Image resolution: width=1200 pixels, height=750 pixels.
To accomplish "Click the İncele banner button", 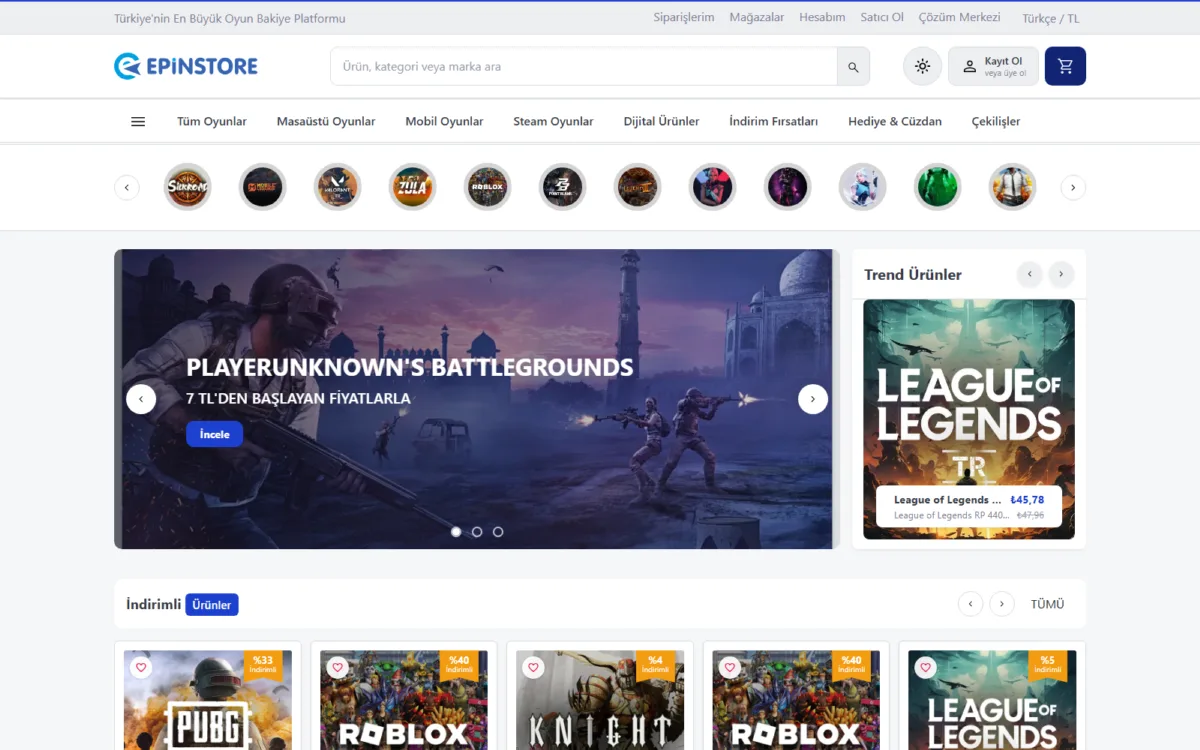I will (x=214, y=434).
